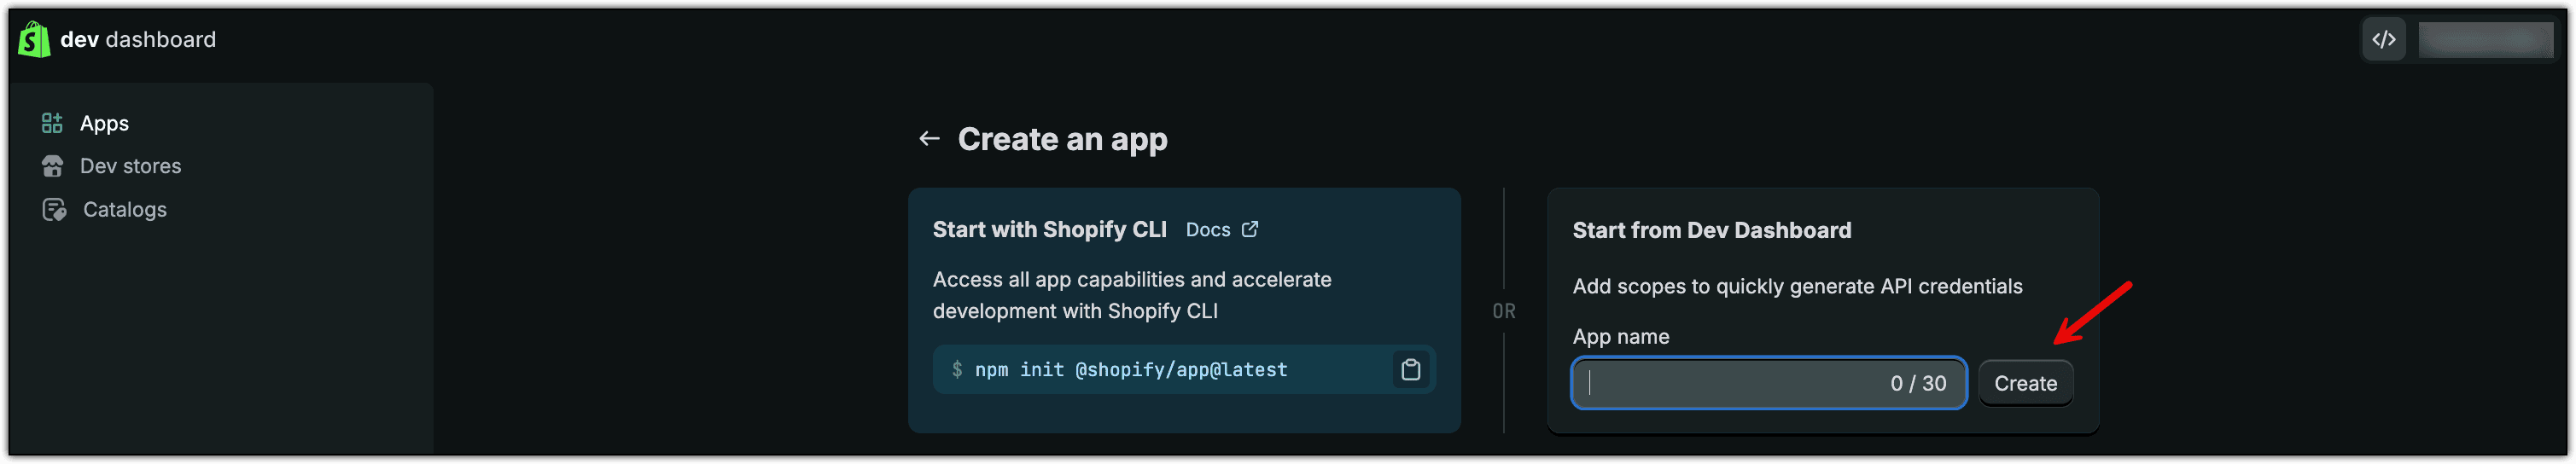The width and height of the screenshot is (2576, 464).
Task: Open the code brackets icon in header
Action: tap(2384, 40)
